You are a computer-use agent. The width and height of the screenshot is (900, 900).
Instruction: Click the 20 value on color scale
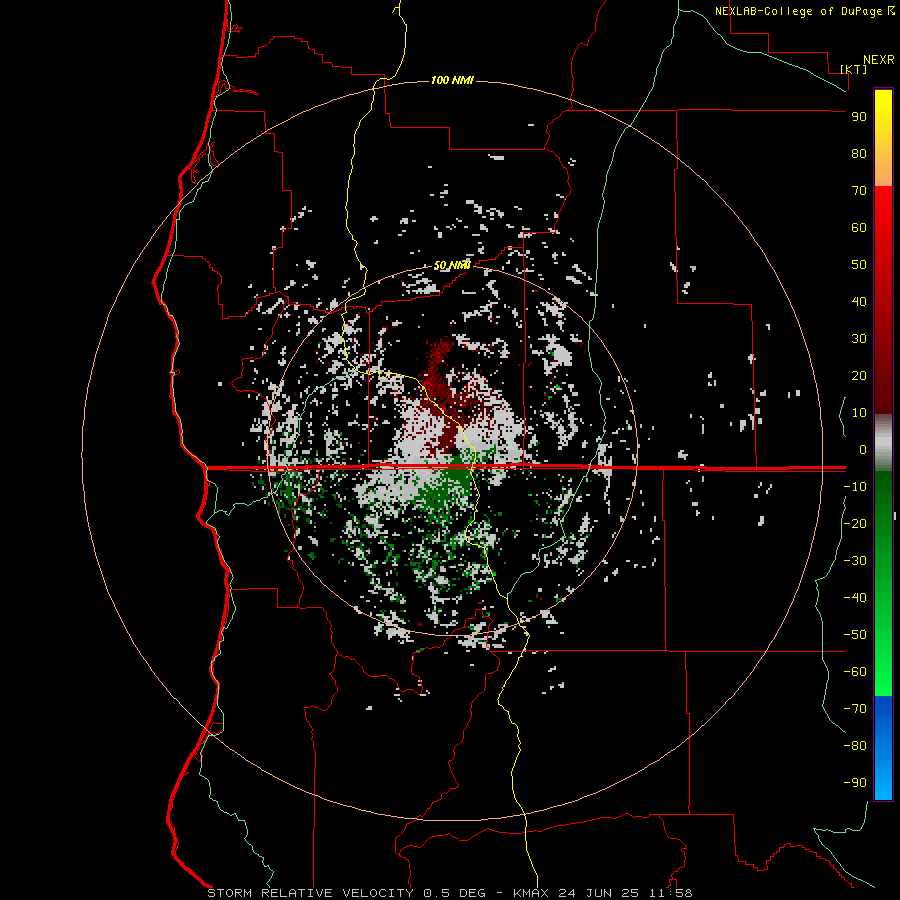click(x=859, y=375)
